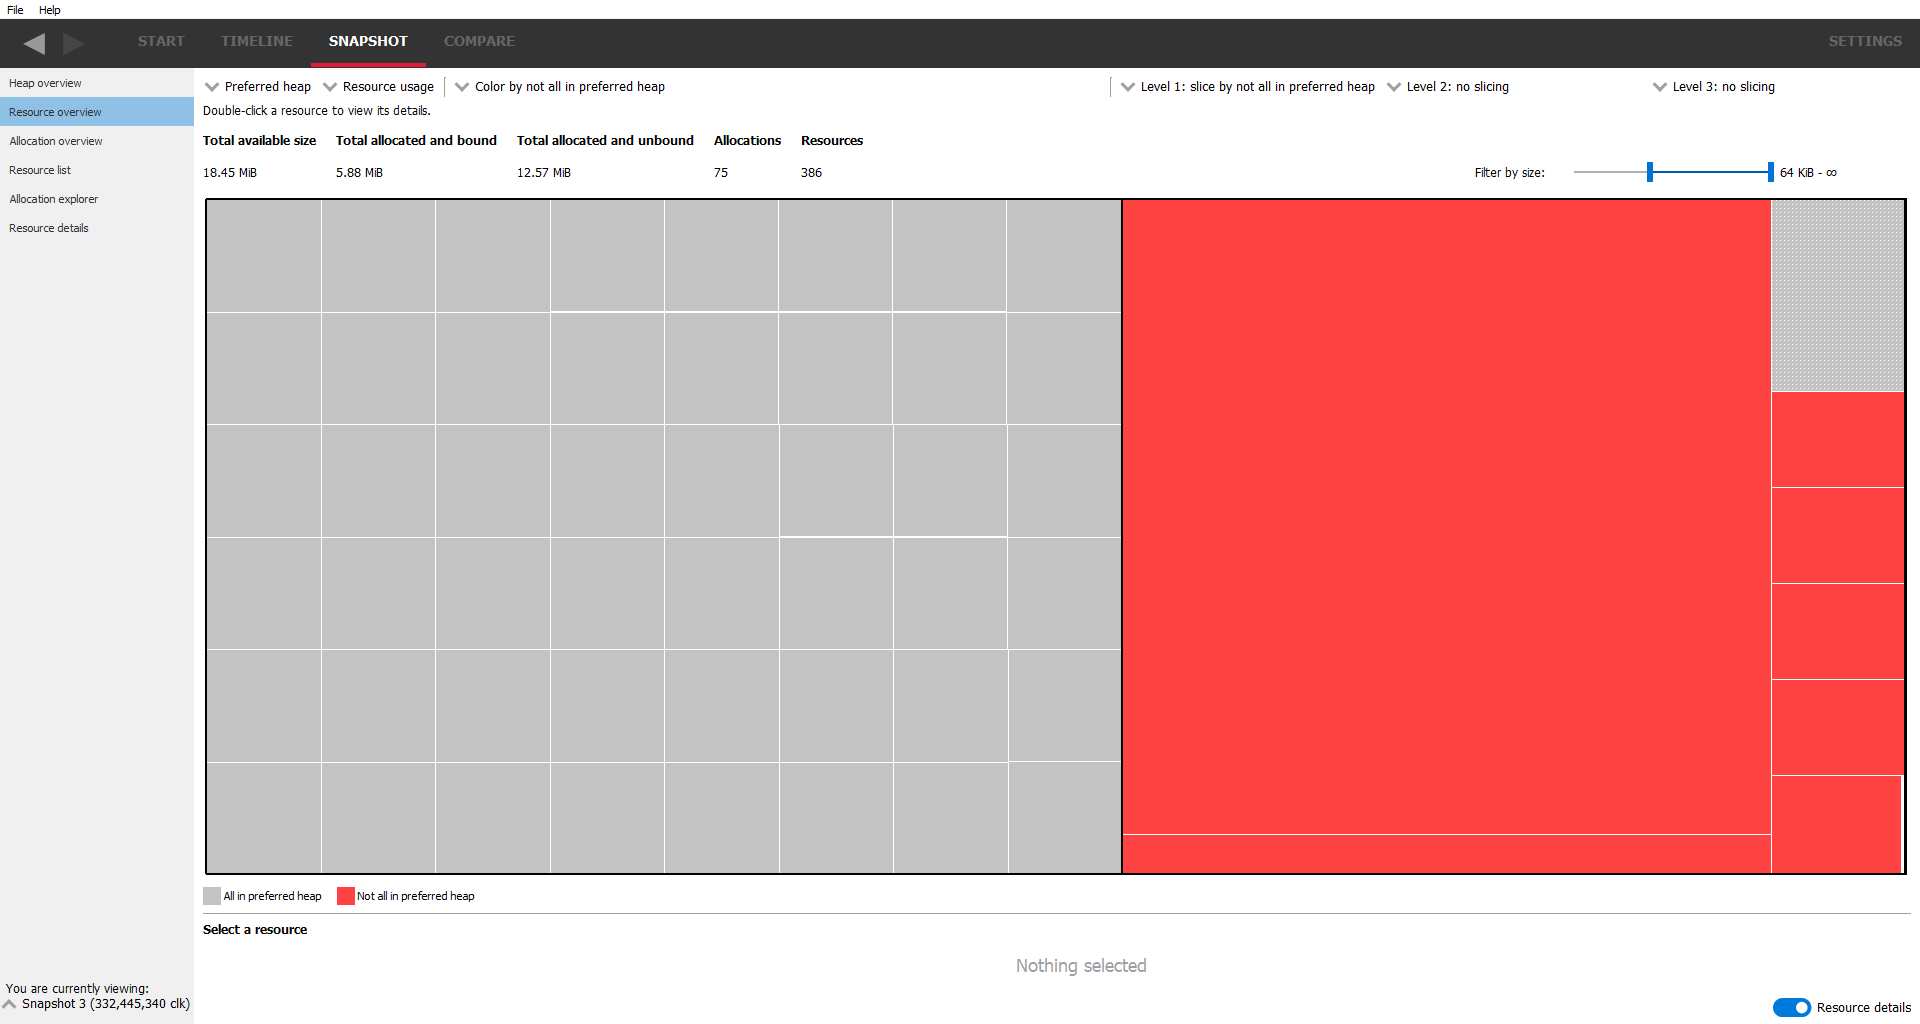Toggle the Resource details switch
1920x1024 pixels.
tap(1791, 1007)
